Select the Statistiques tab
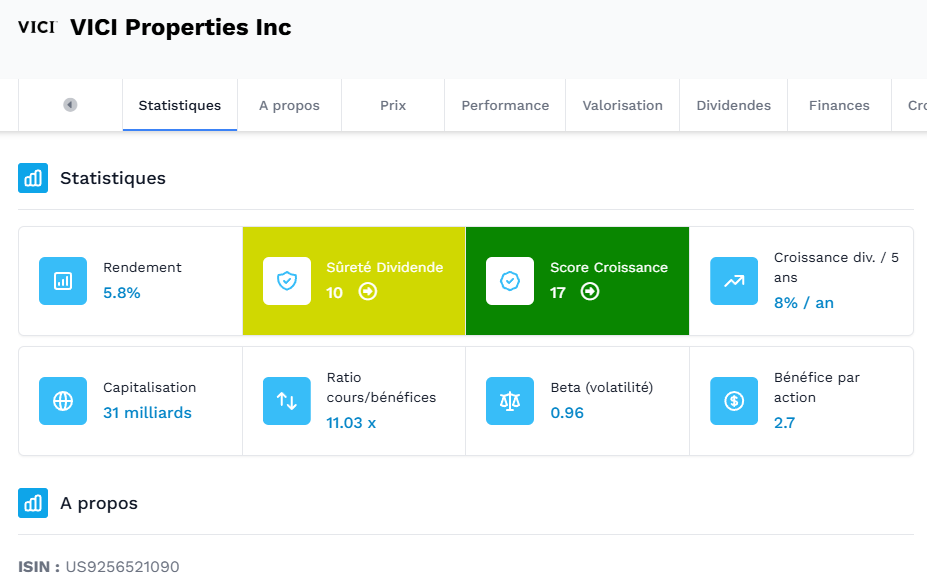Screen dimensions: 927x584 point(180,105)
